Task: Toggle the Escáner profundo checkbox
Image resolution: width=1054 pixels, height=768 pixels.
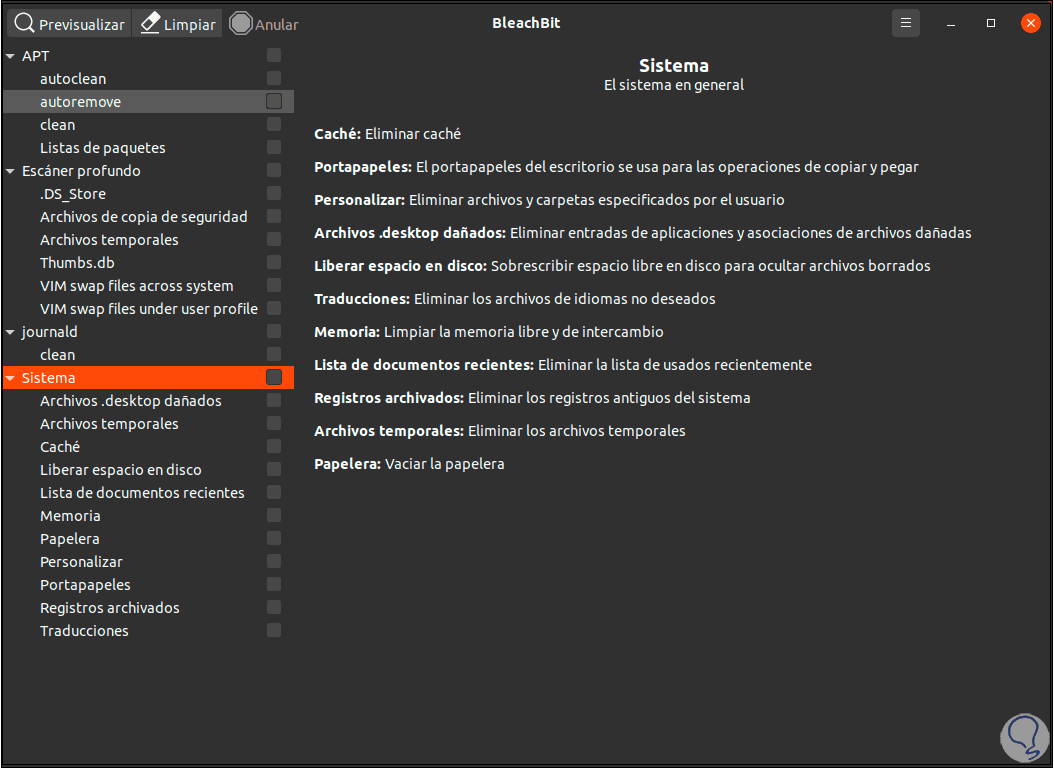Action: coord(274,170)
